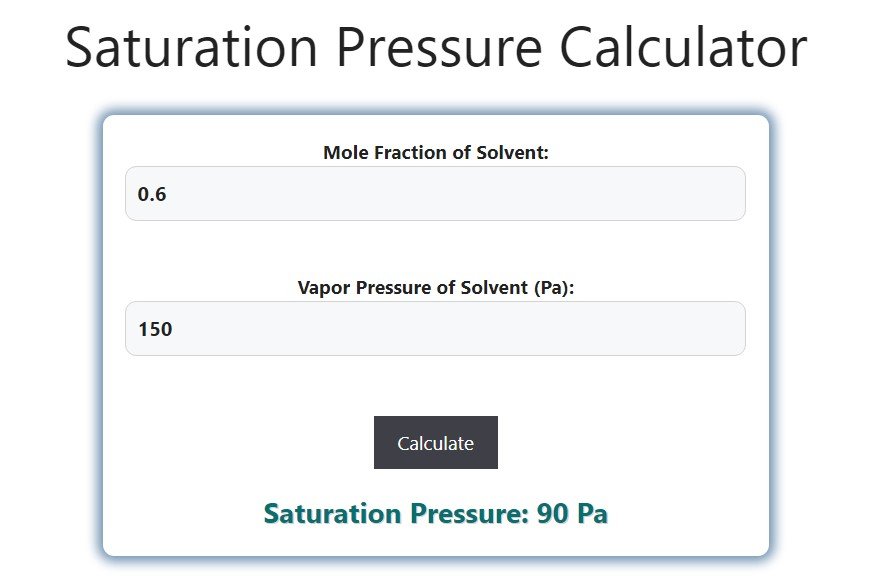This screenshot has width=878, height=586.
Task: Click the Vapor Pressure input field
Action: click(435, 328)
